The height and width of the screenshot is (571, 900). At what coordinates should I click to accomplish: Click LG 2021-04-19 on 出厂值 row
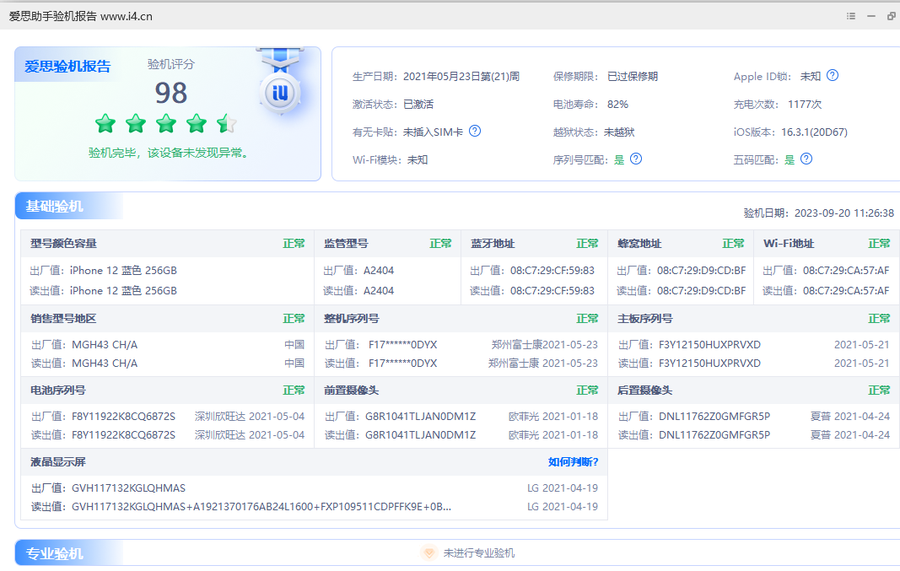[x=562, y=488]
